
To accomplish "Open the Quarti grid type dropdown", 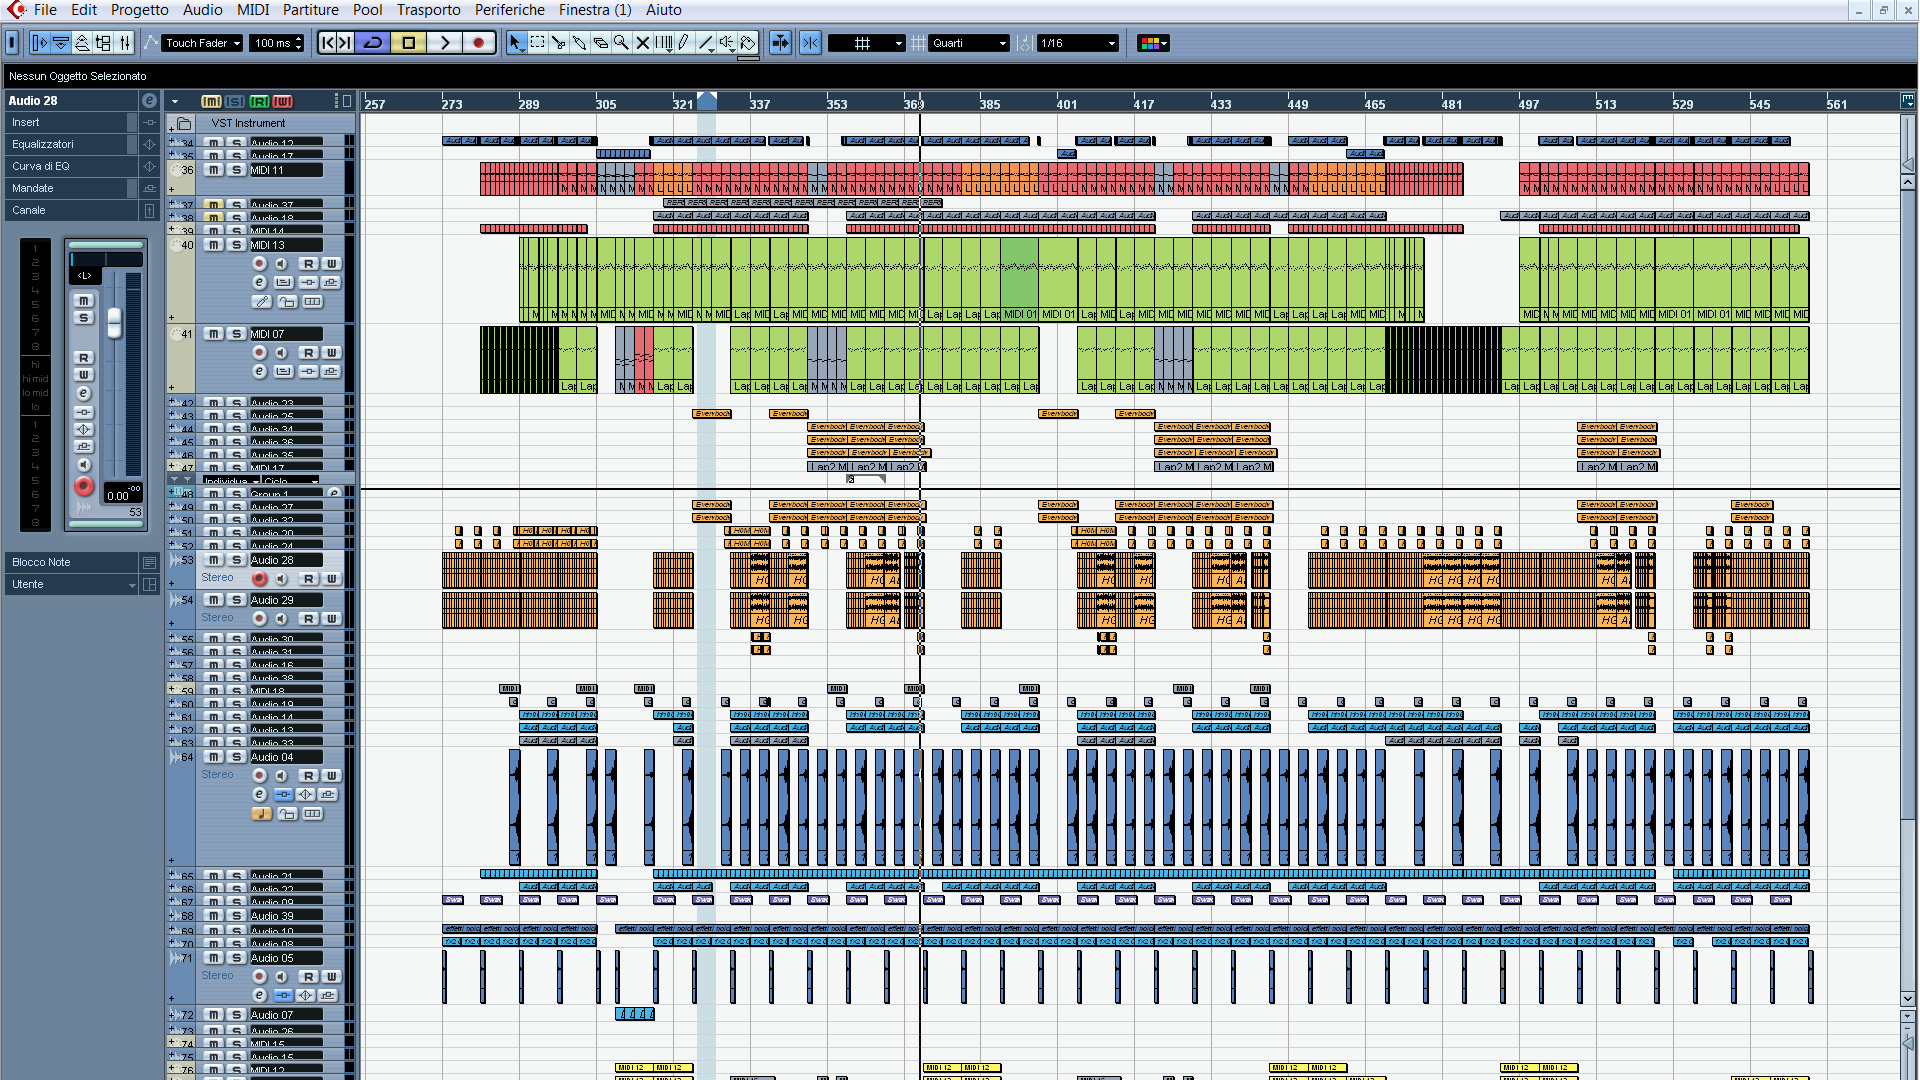I will coord(969,43).
